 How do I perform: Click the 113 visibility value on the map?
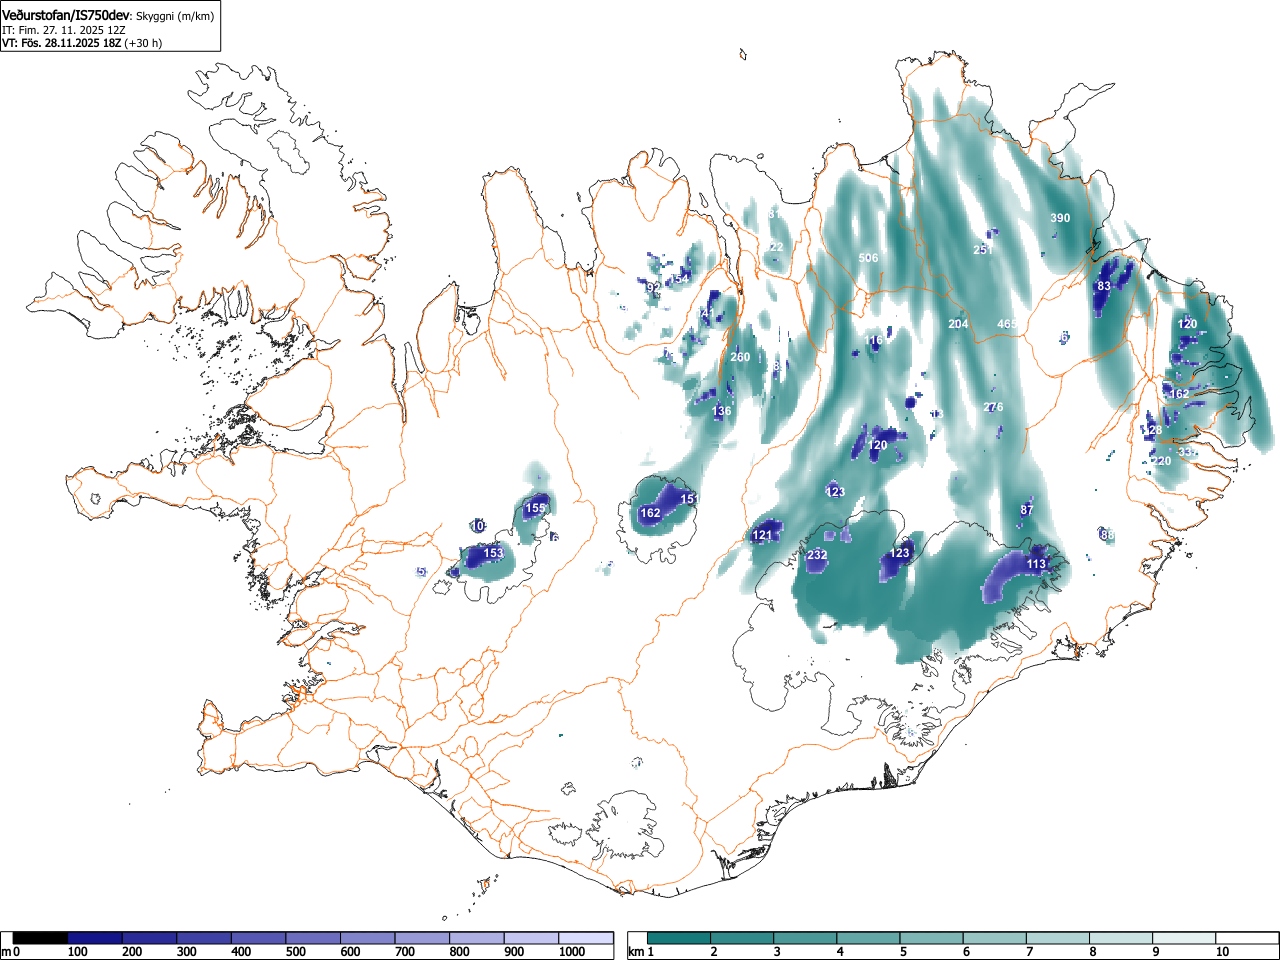[x=1036, y=564]
